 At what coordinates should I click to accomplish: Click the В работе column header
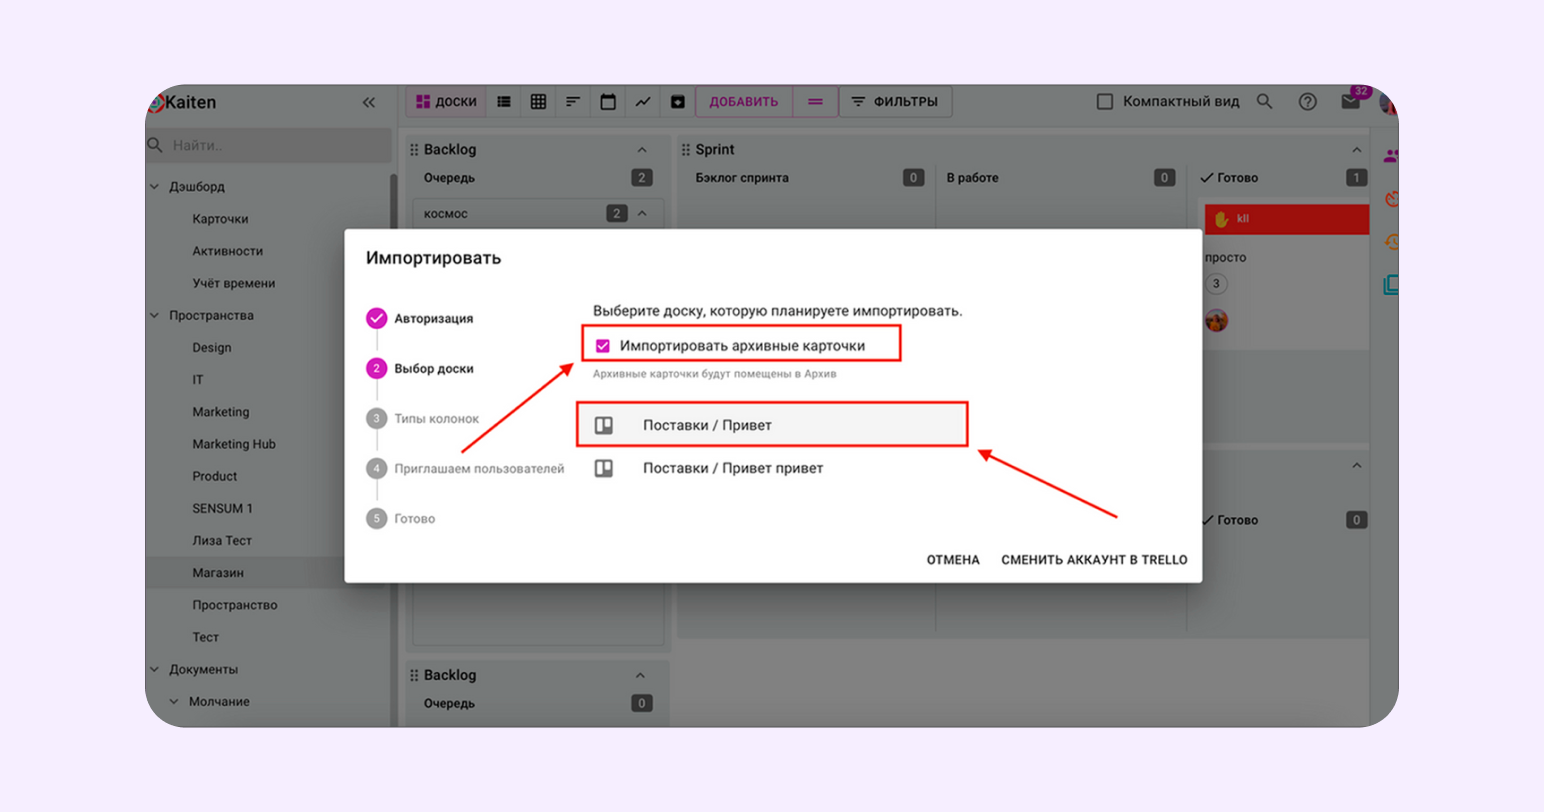(972, 178)
